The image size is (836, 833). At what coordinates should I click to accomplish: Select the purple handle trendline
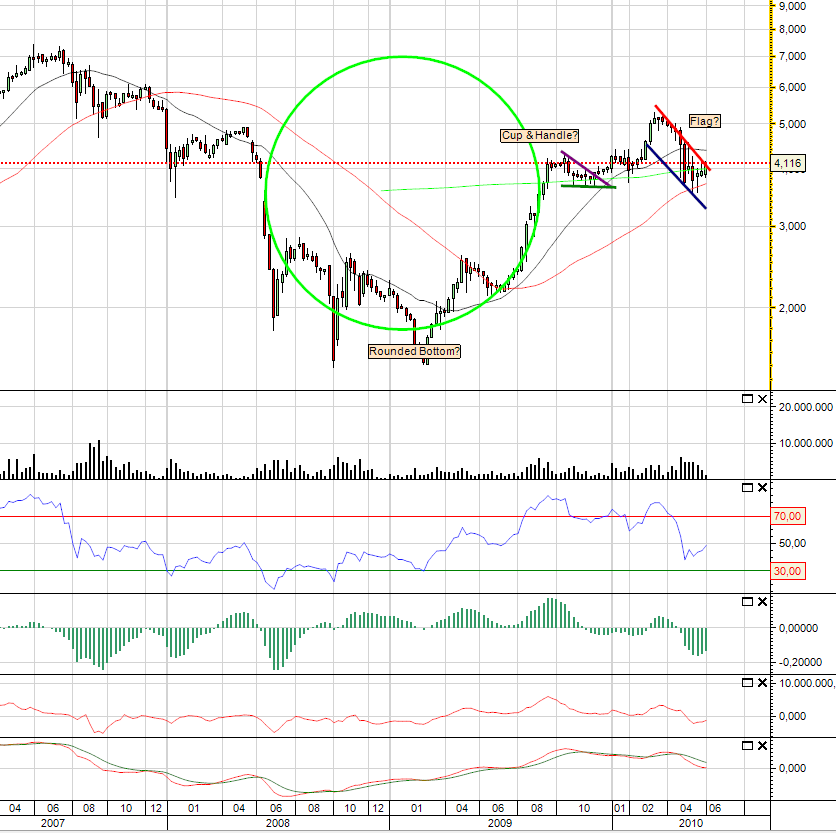click(x=585, y=169)
